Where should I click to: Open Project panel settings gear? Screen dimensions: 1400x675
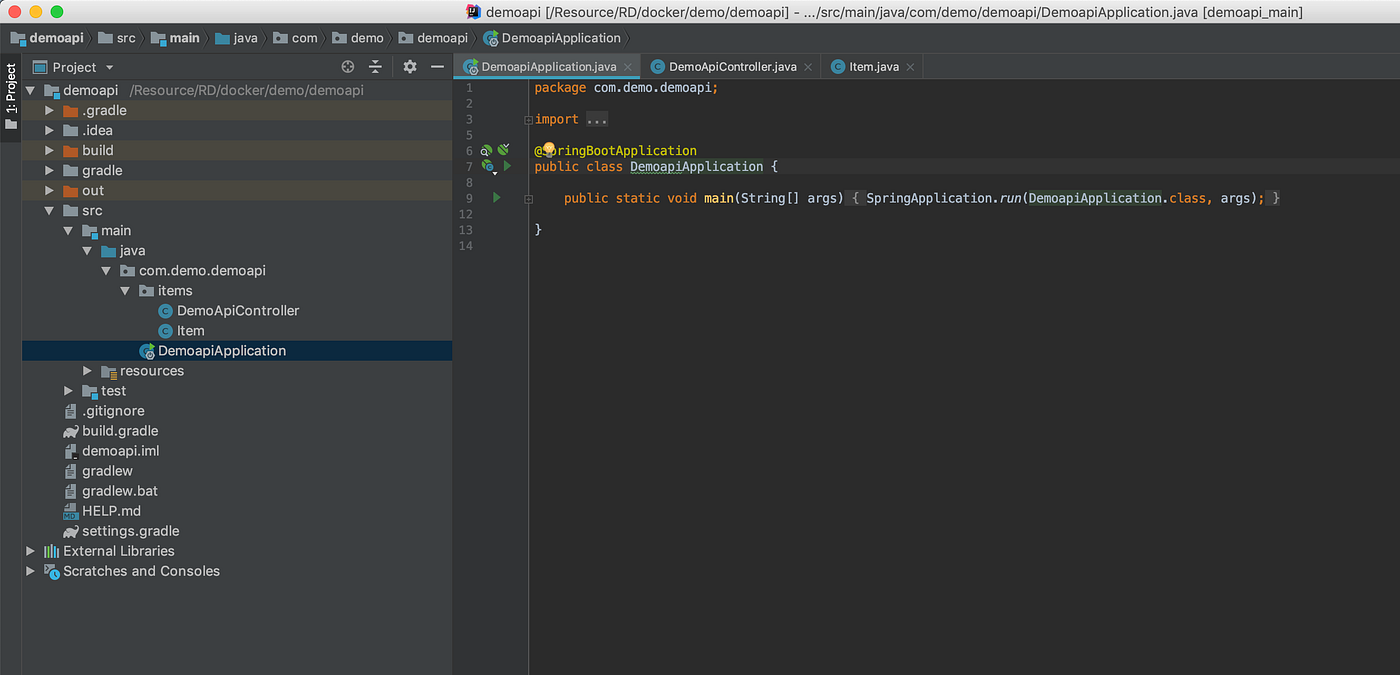pos(410,67)
